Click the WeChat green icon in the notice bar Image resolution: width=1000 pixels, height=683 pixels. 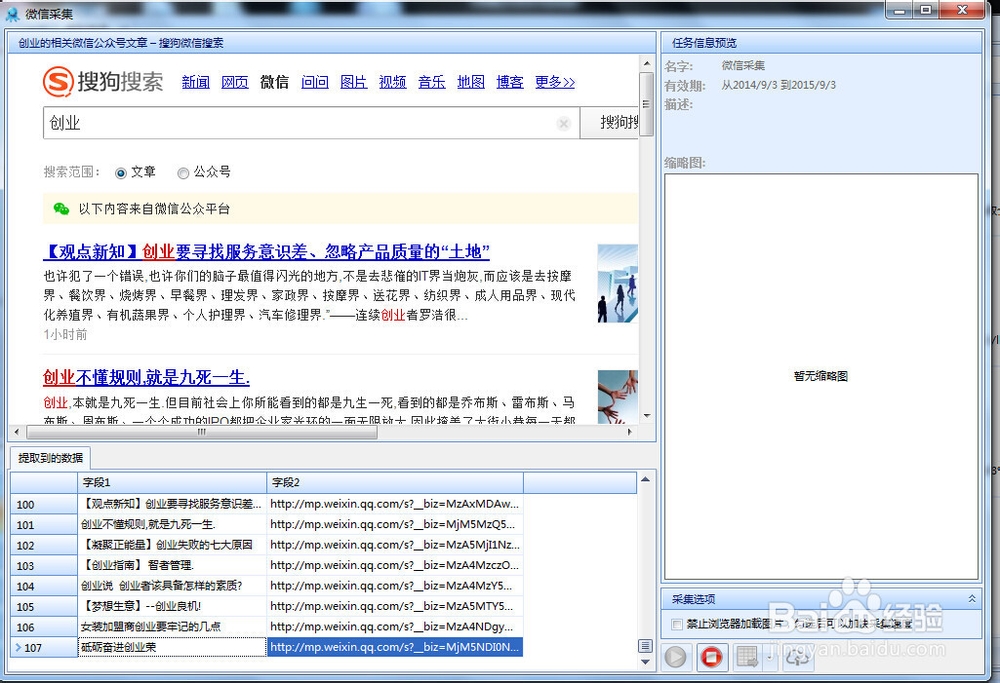[x=61, y=209]
